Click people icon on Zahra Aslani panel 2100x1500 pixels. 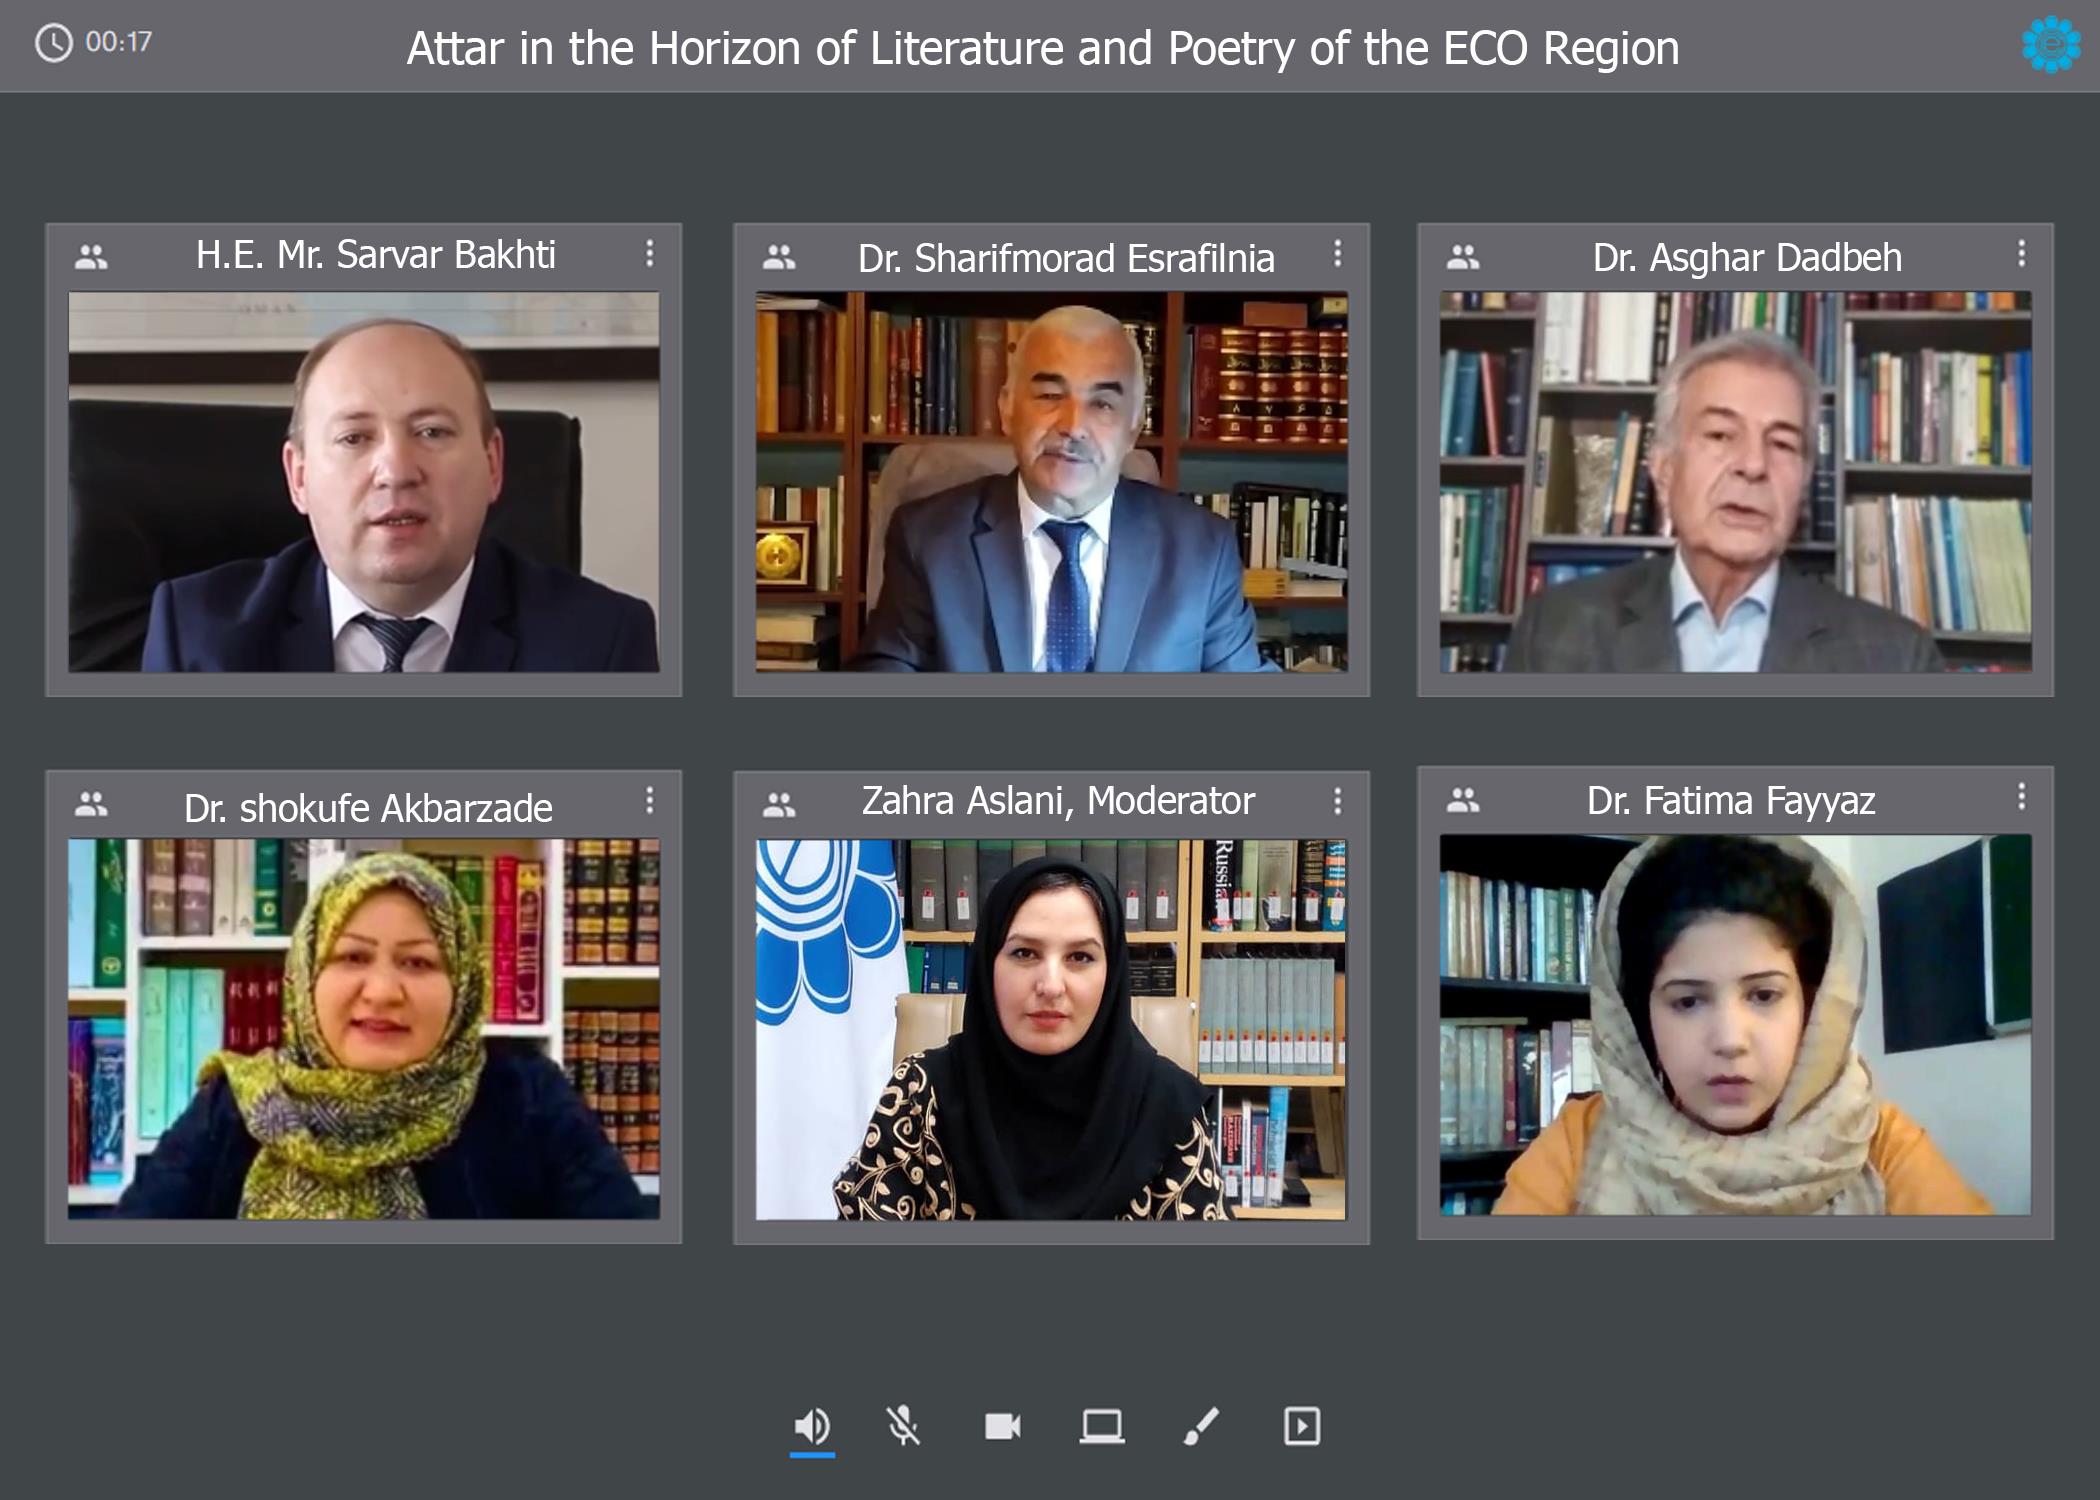click(779, 804)
